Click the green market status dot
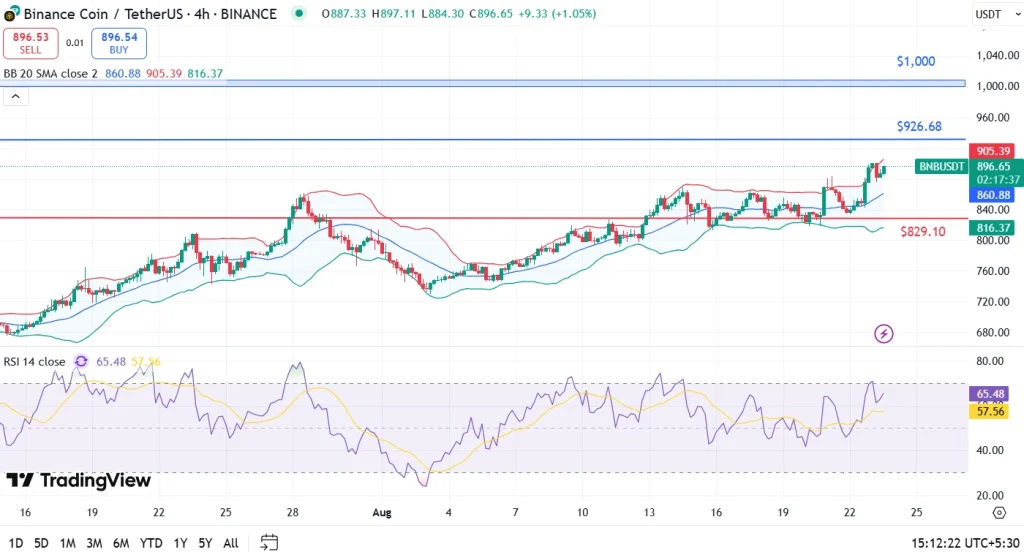 tap(298, 13)
